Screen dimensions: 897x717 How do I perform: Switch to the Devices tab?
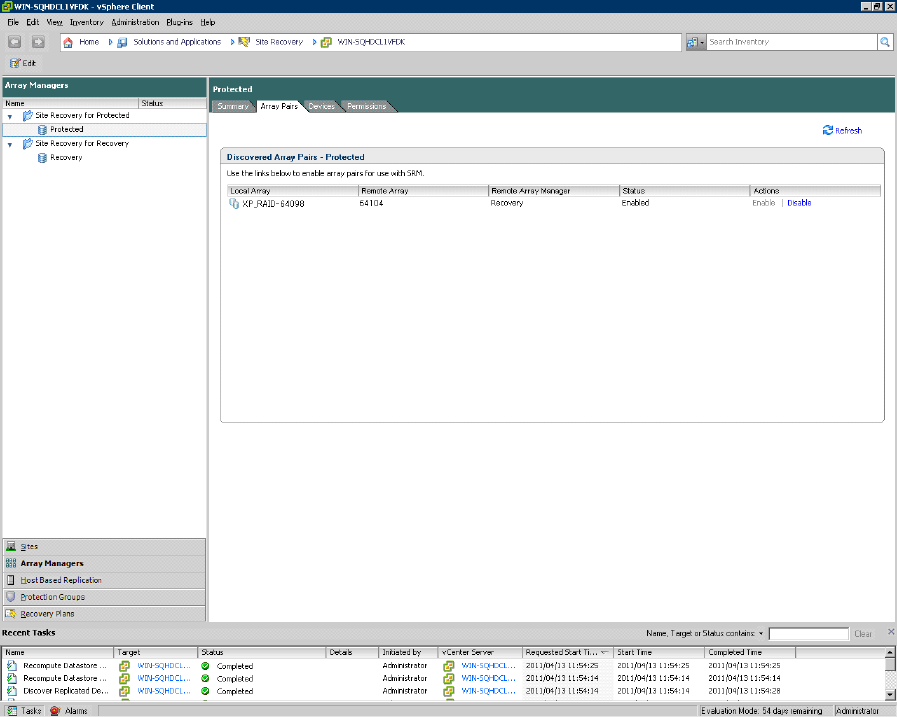coord(321,106)
